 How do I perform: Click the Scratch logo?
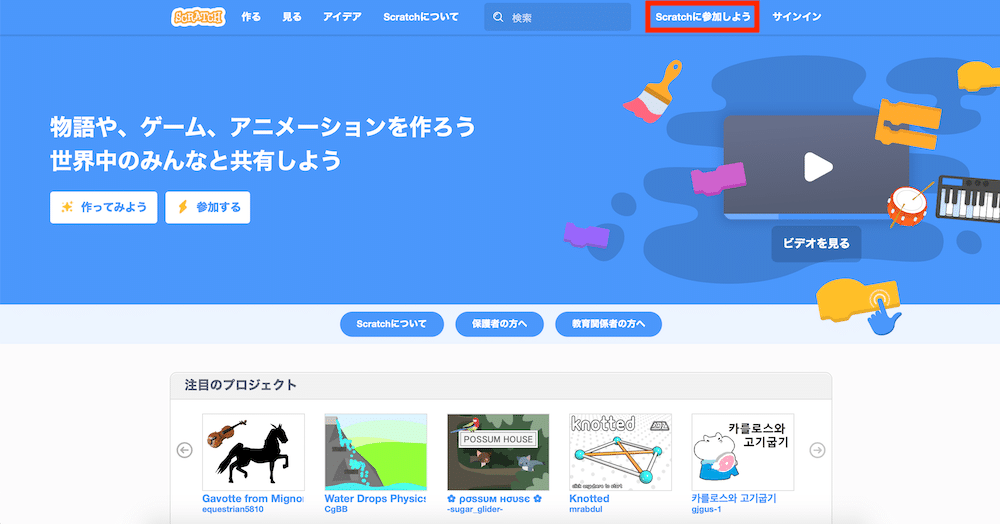point(198,17)
